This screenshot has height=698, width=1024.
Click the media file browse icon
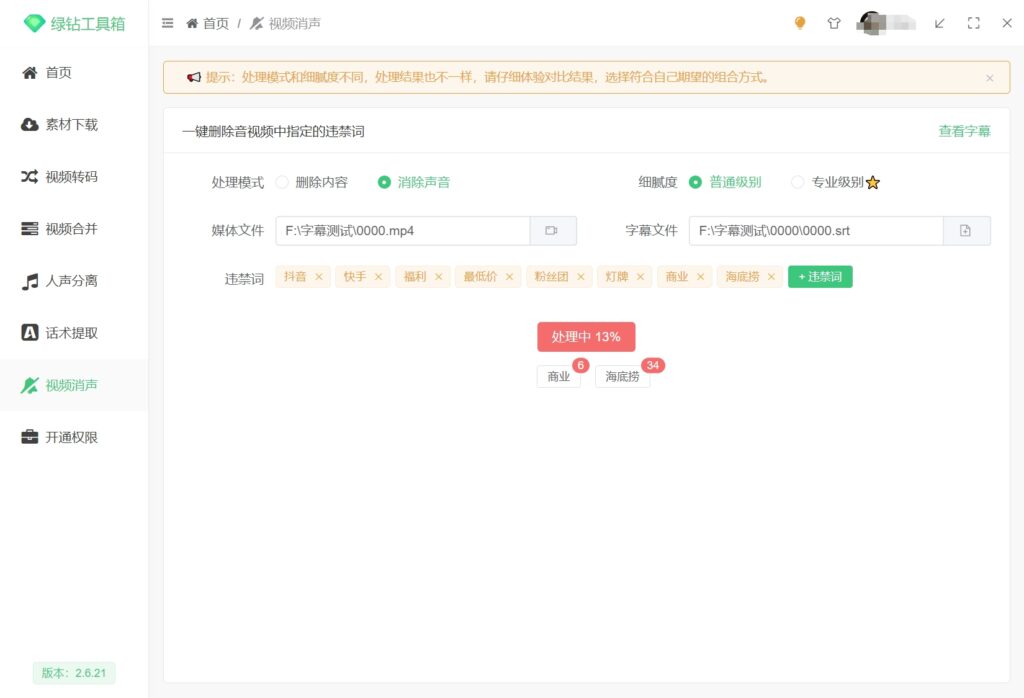point(554,230)
